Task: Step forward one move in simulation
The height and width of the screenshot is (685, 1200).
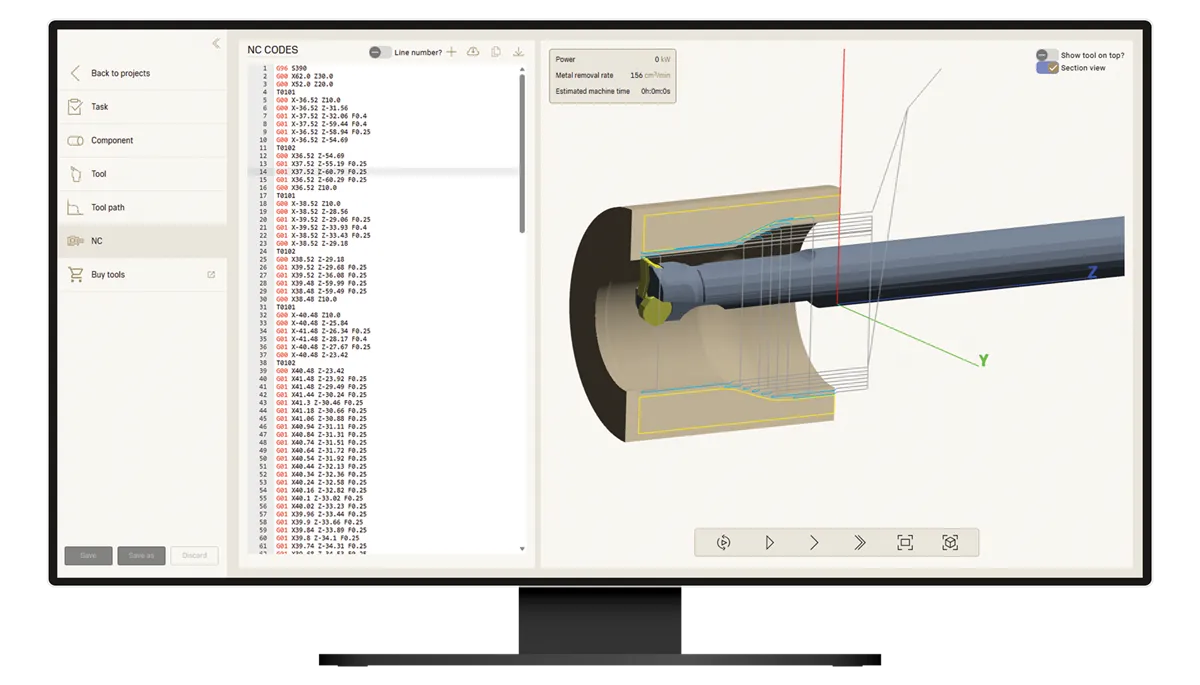Action: point(814,542)
